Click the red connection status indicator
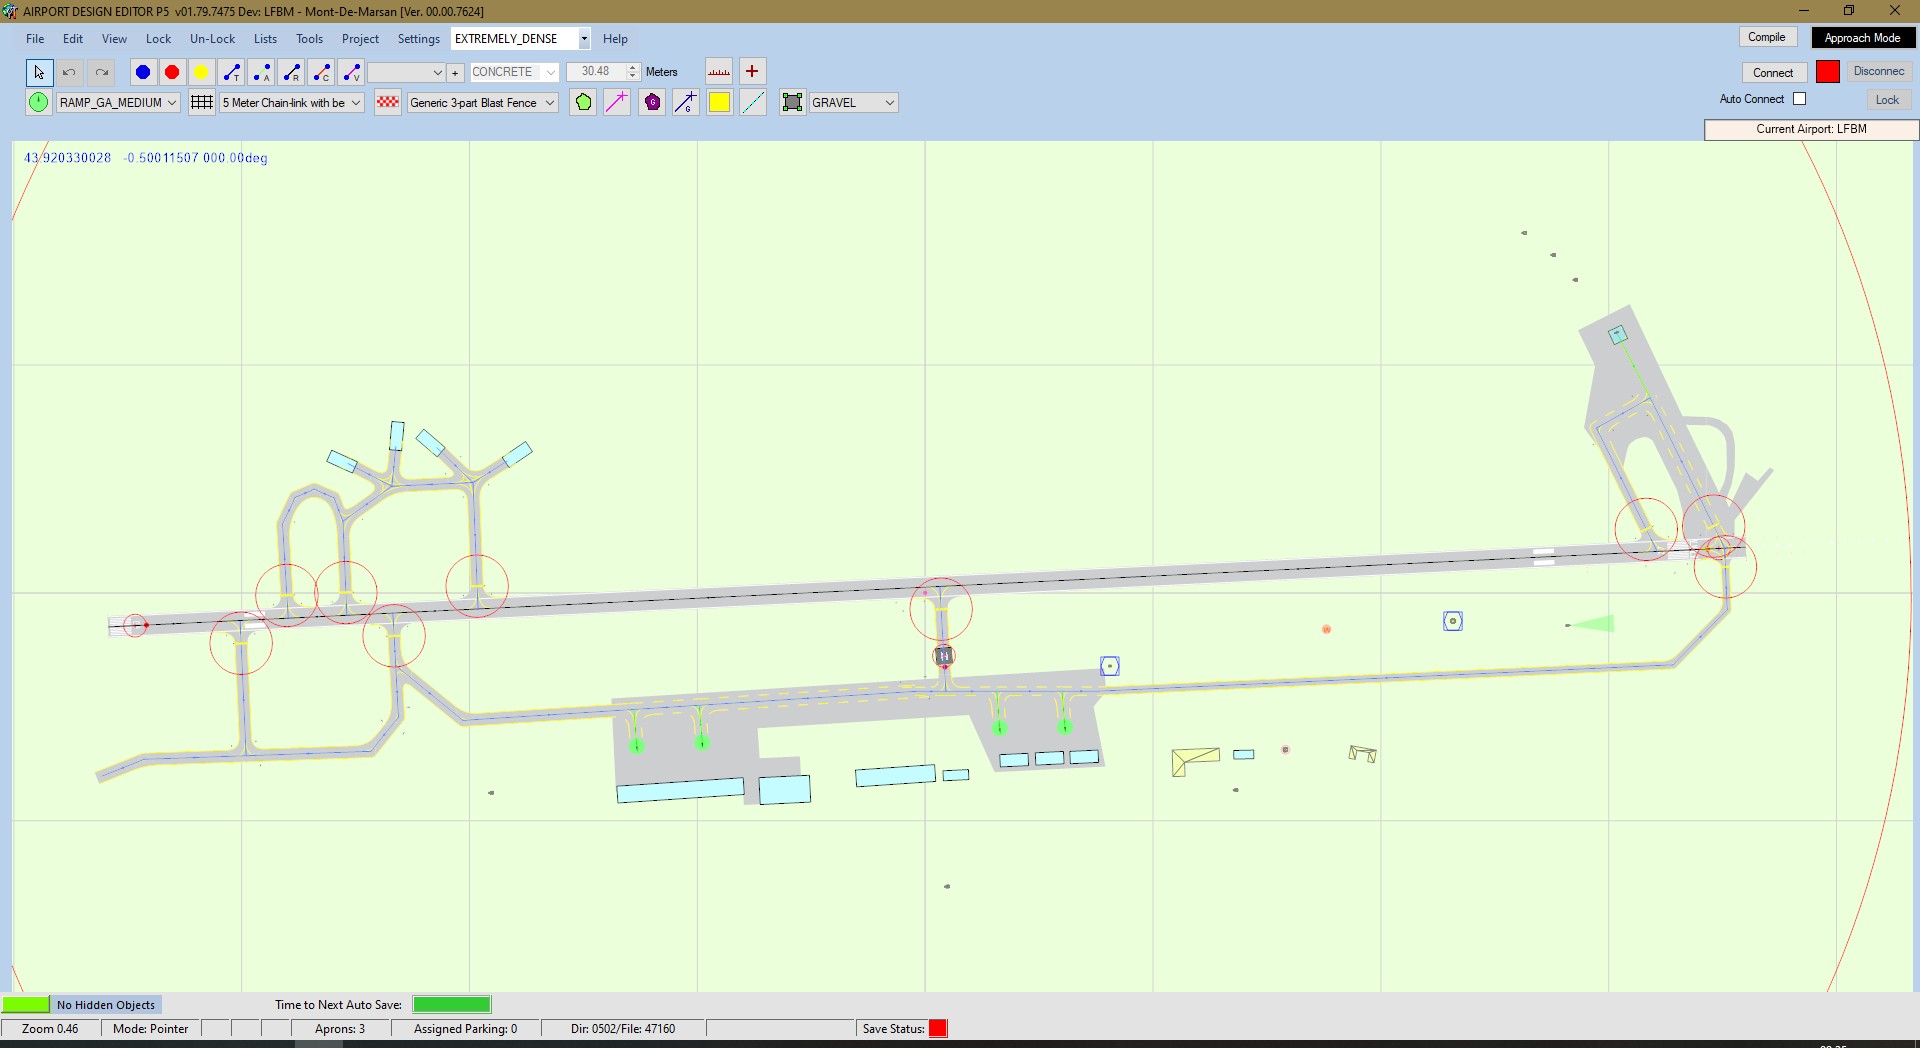Viewport: 1920px width, 1048px height. point(1828,72)
